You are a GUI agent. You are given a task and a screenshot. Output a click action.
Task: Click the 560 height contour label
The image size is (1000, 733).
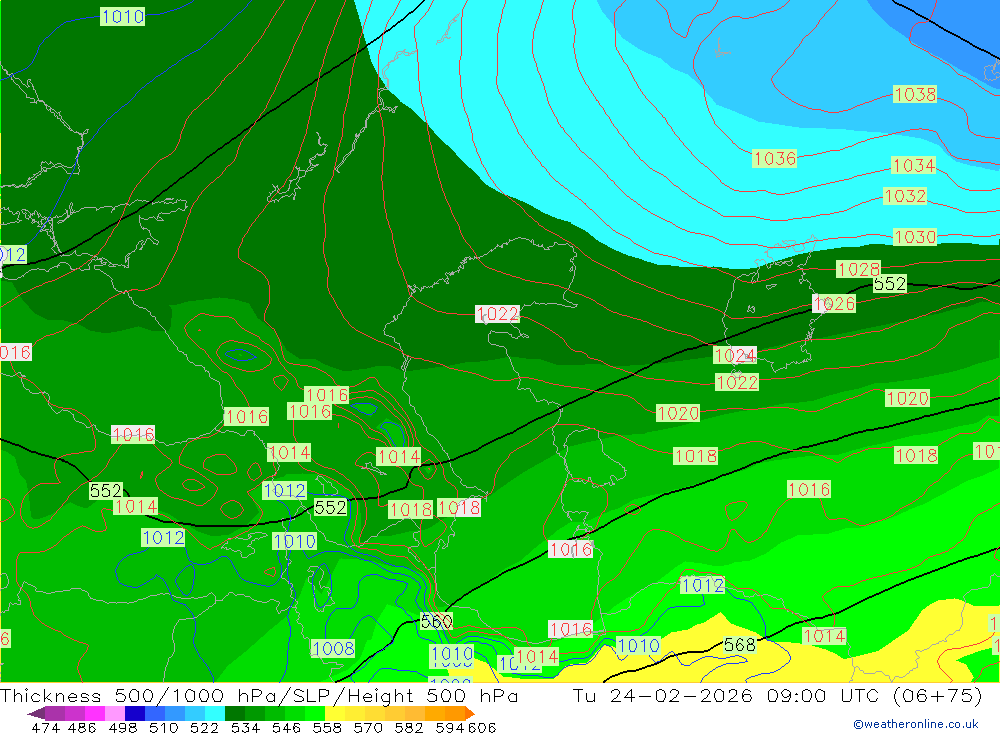point(436,621)
